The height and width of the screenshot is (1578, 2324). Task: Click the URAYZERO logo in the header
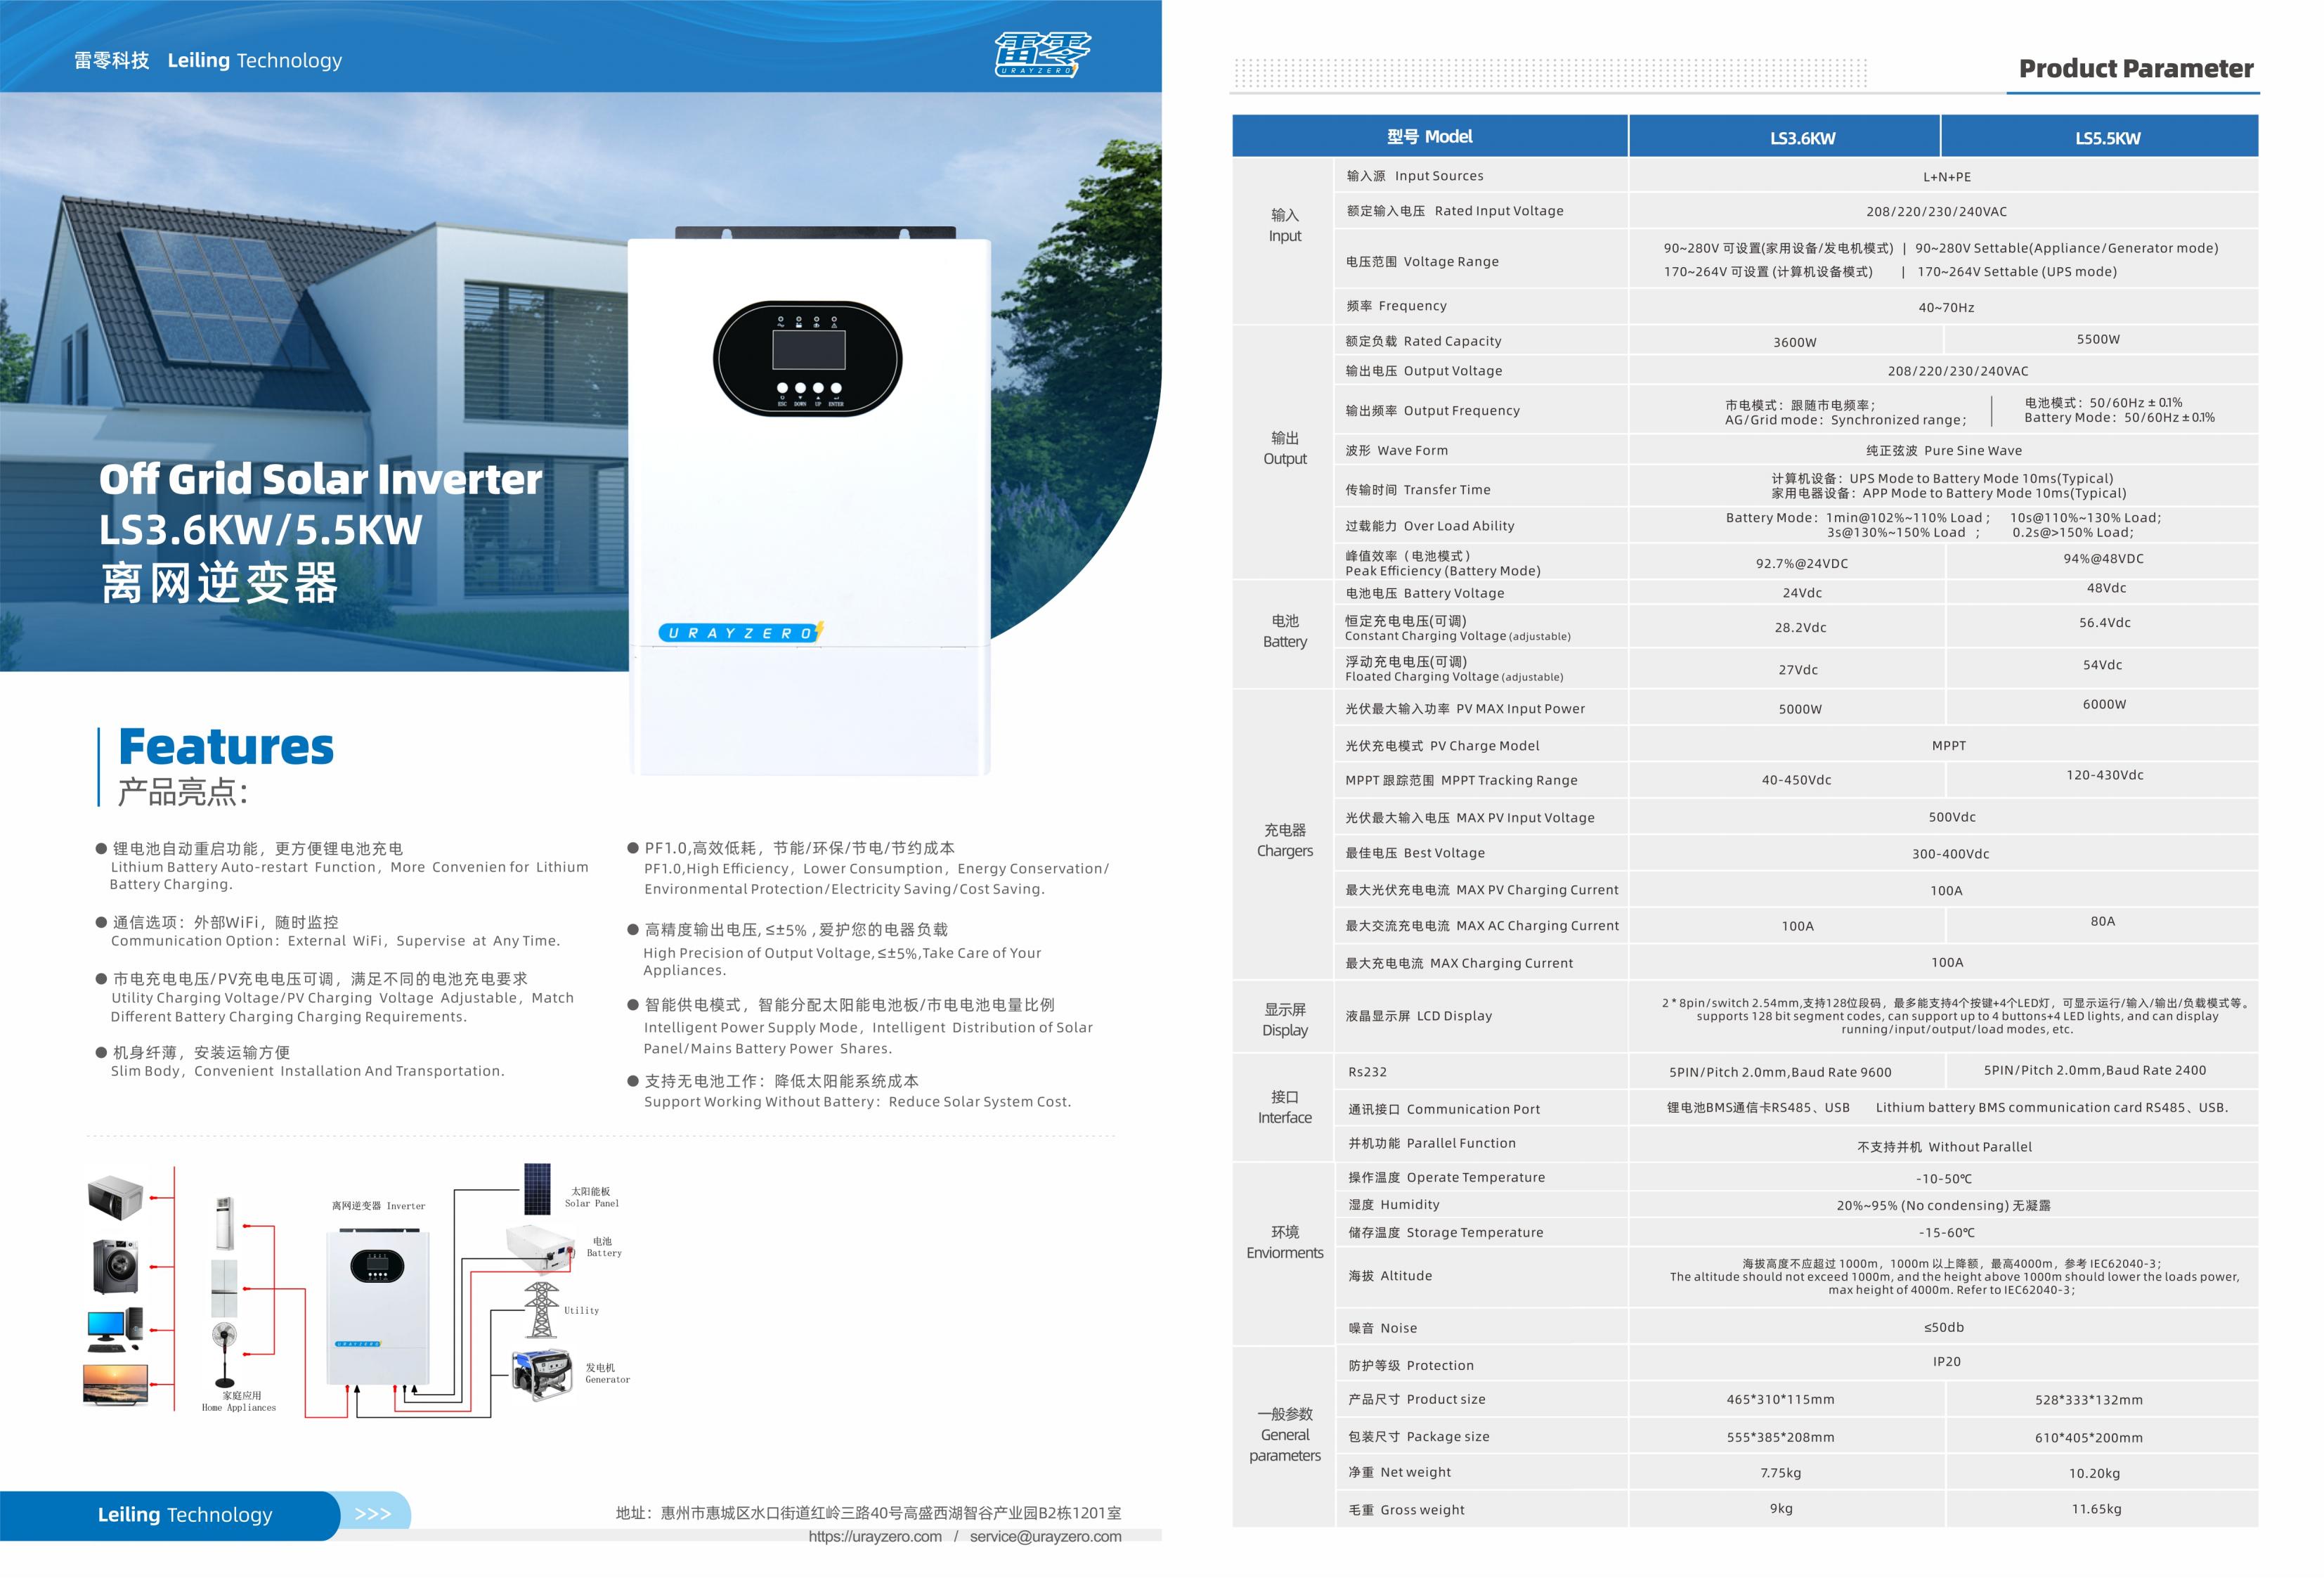pos(1042,54)
